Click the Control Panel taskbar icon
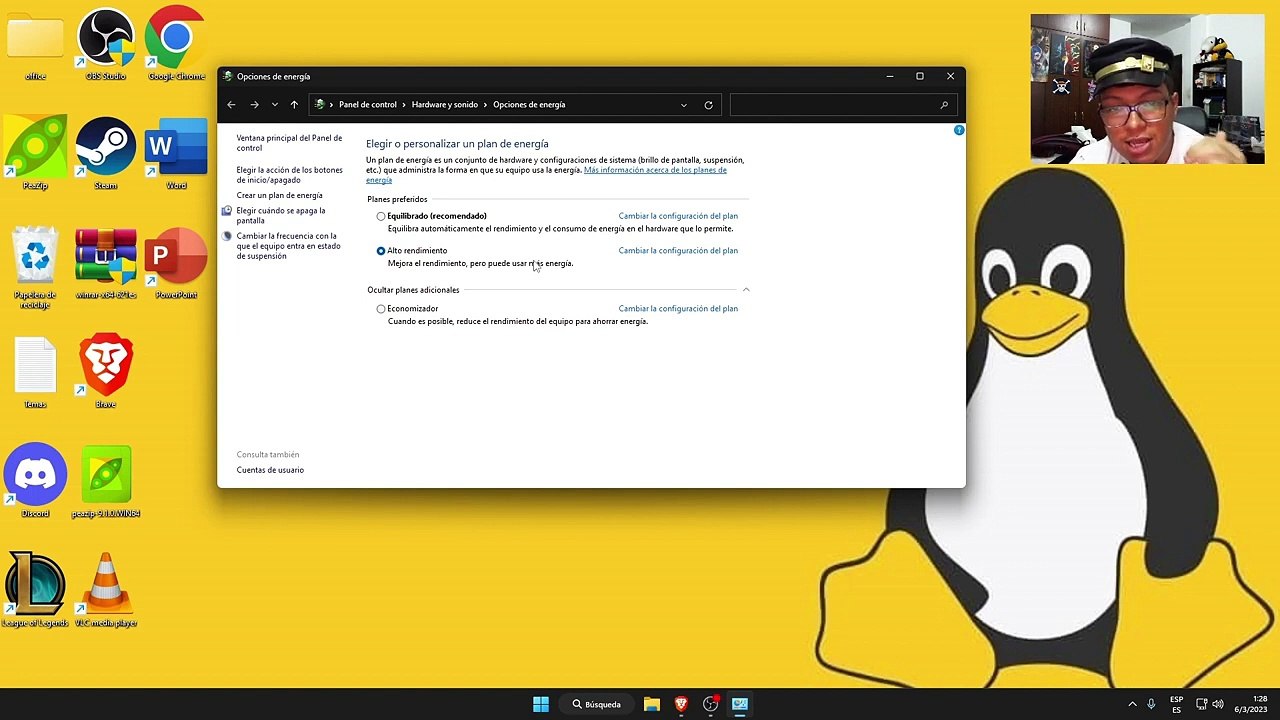The image size is (1280, 720). [740, 704]
